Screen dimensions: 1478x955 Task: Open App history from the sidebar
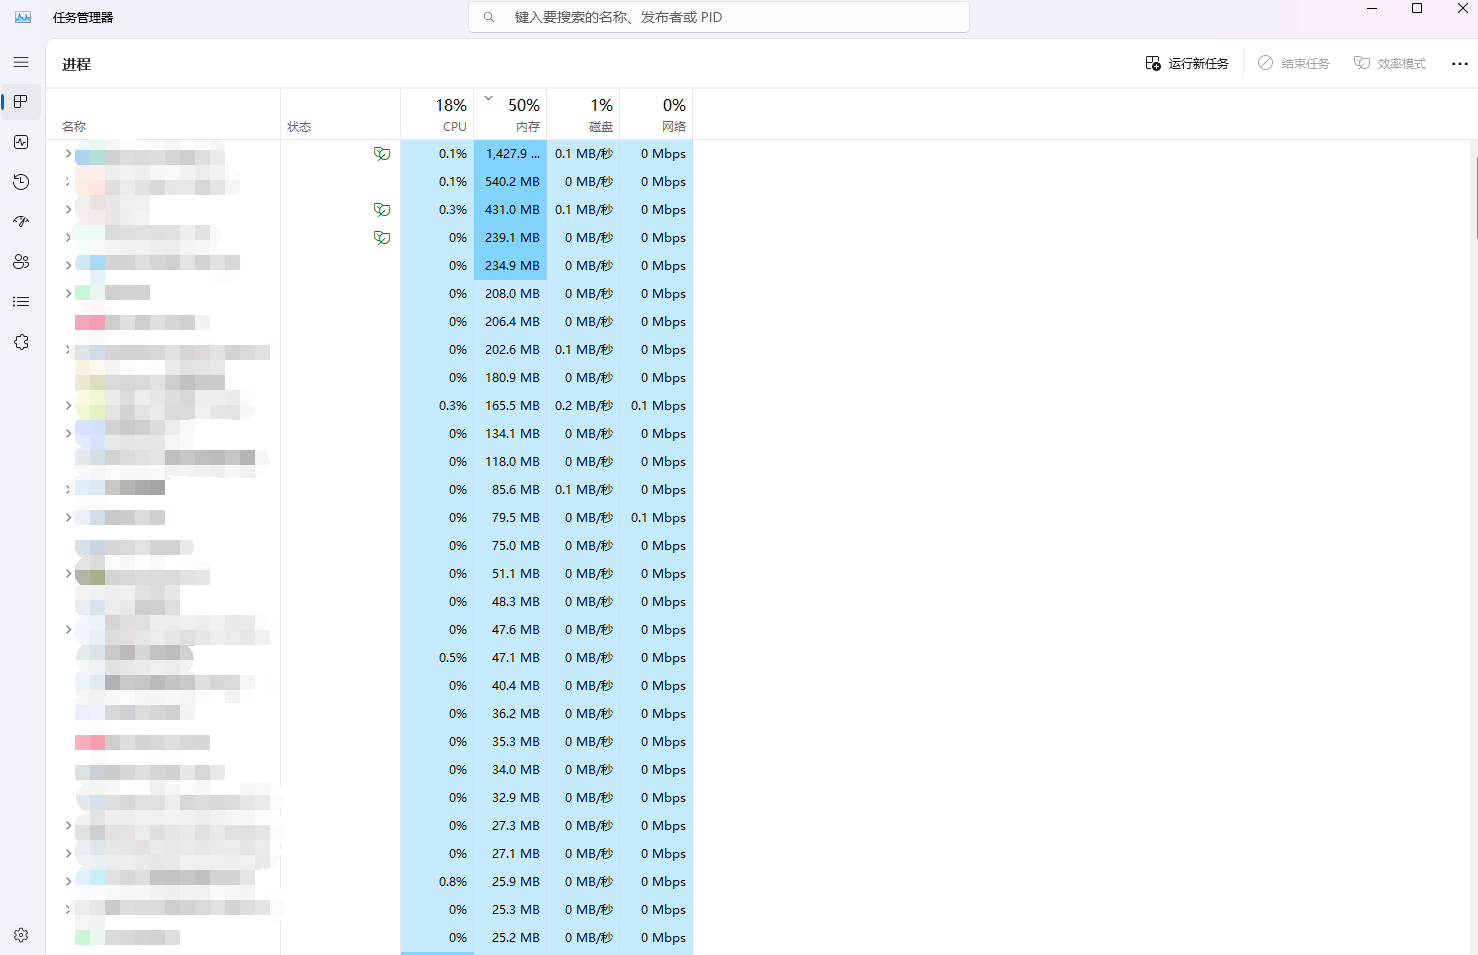(21, 182)
